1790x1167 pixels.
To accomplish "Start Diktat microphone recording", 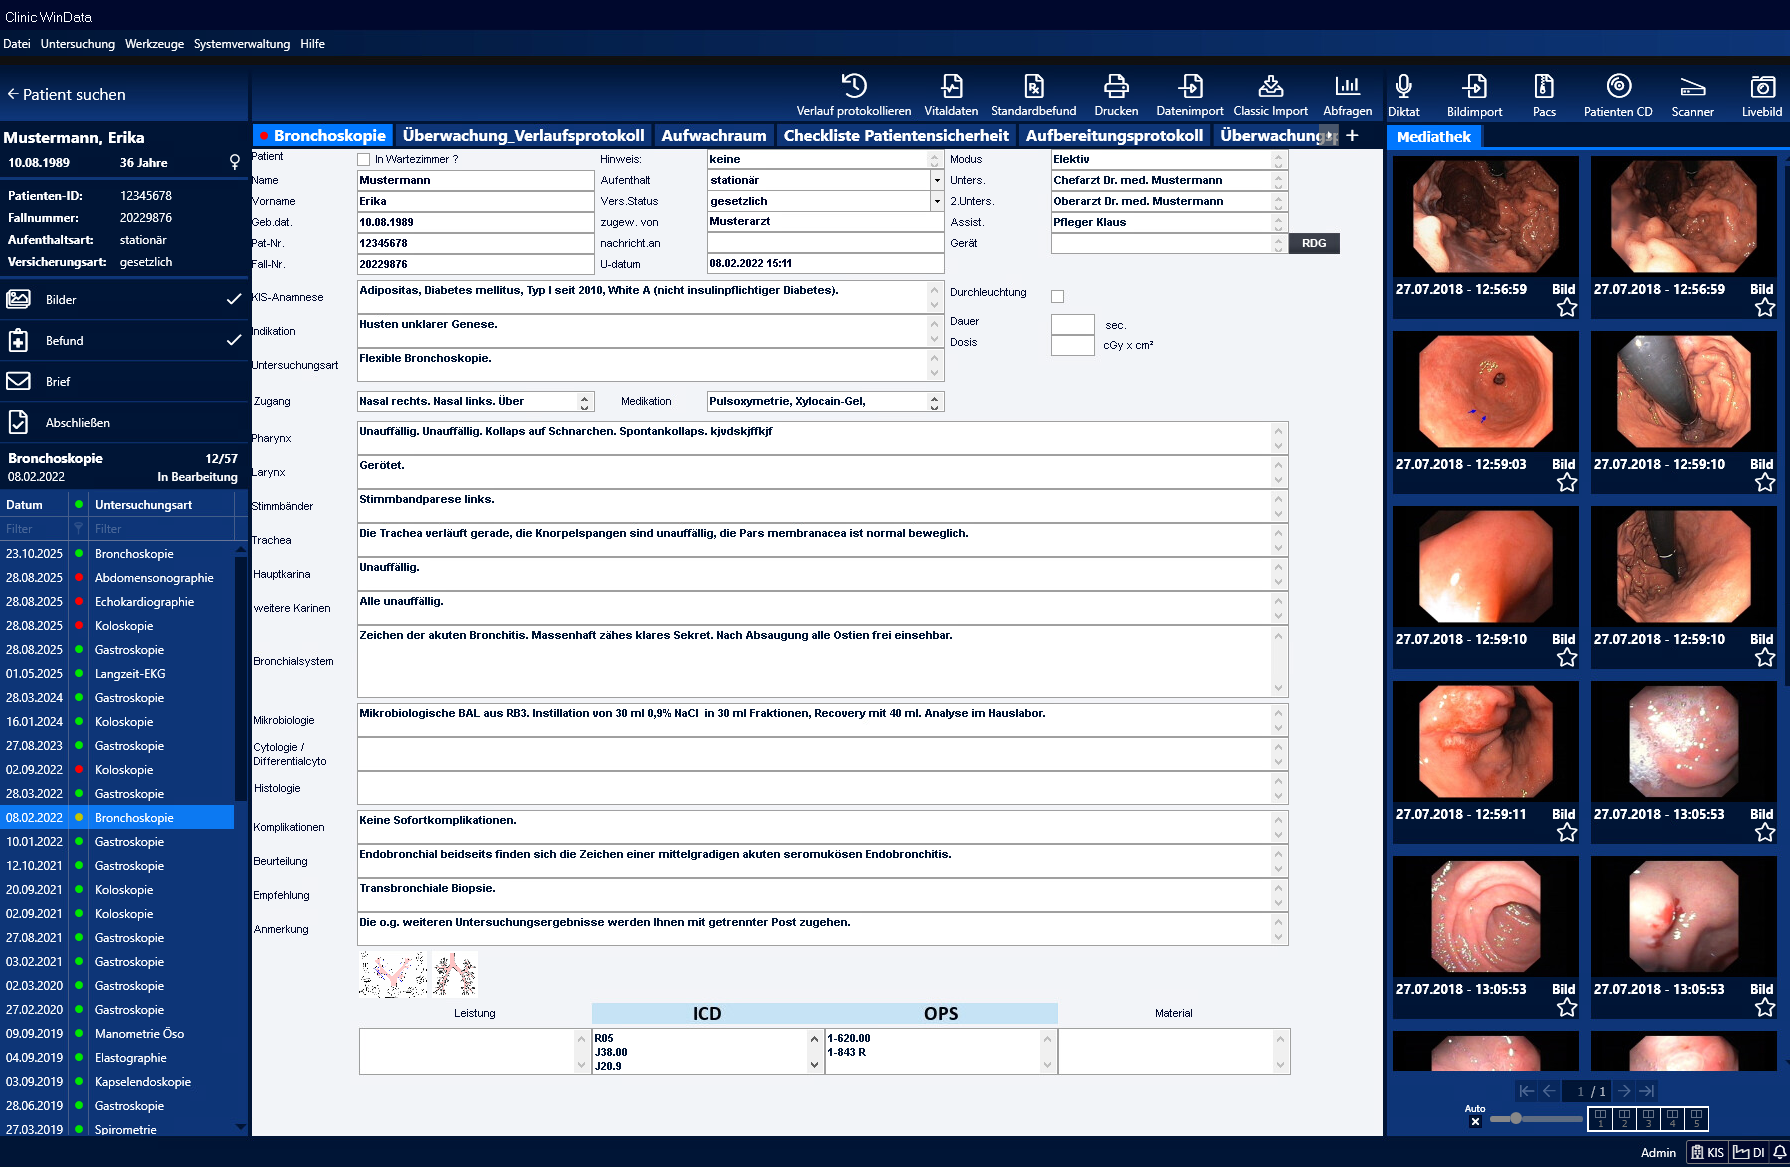I will click(x=1403, y=87).
